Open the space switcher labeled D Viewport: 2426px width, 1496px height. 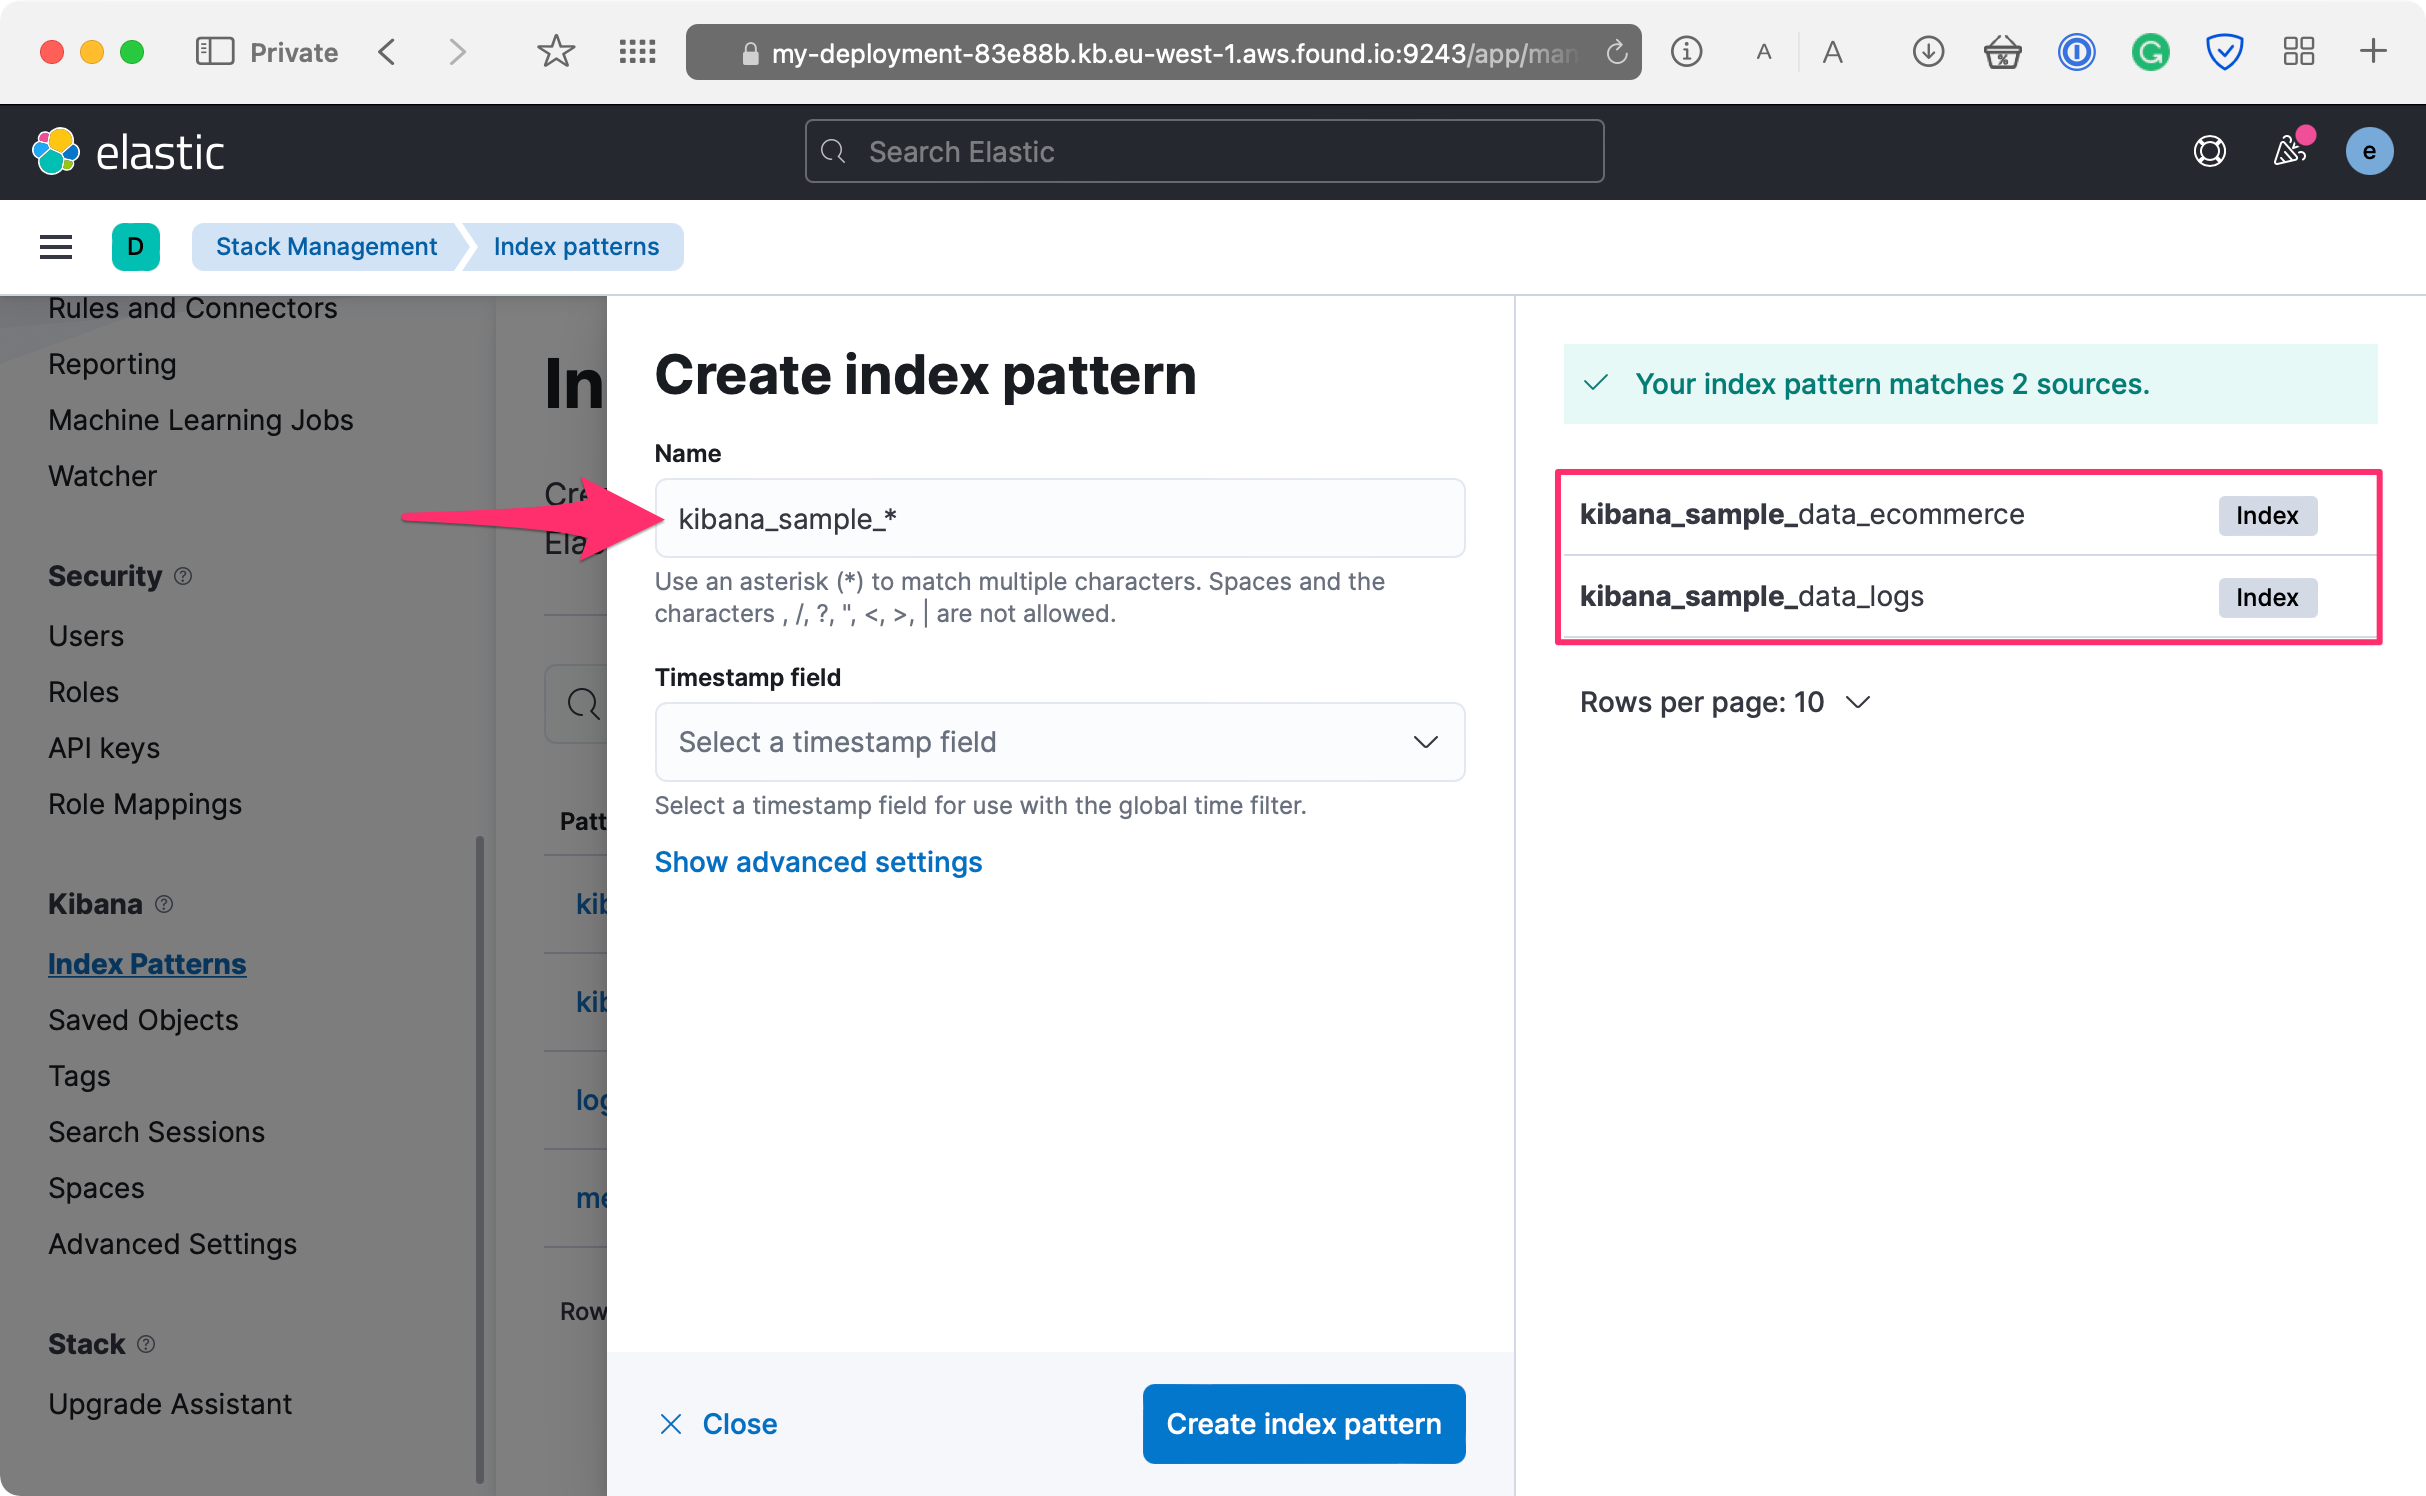[x=136, y=246]
